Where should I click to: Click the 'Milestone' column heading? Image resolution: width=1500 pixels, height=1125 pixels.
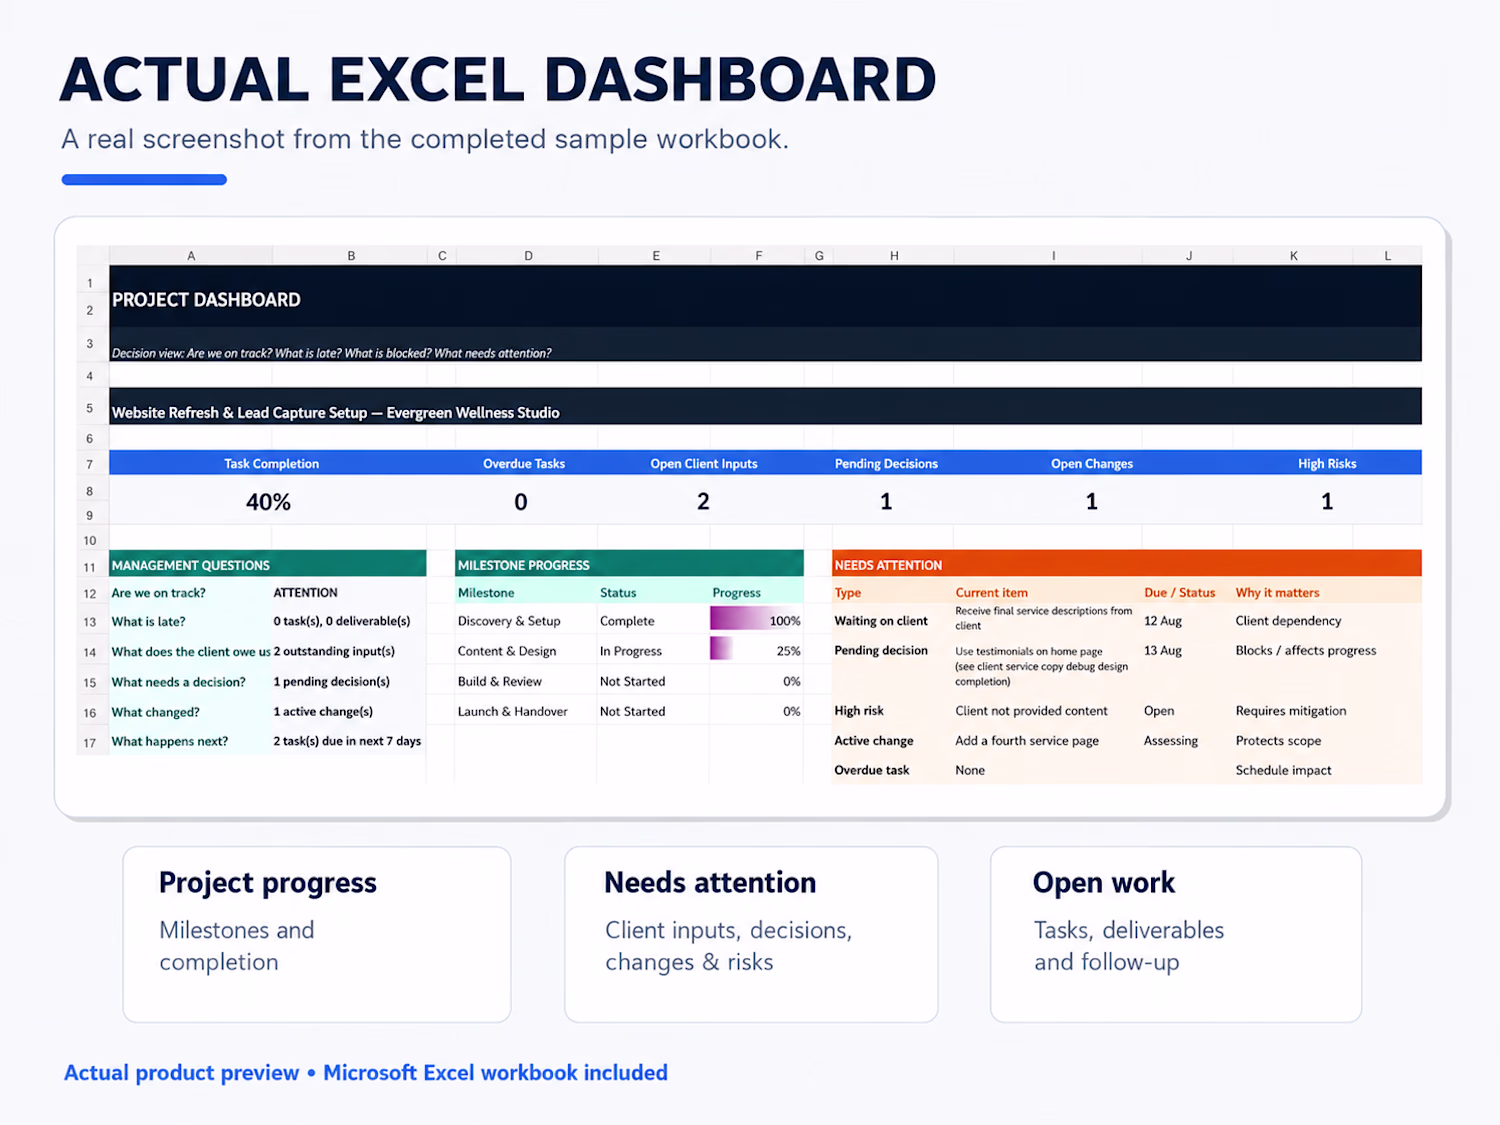tap(486, 593)
